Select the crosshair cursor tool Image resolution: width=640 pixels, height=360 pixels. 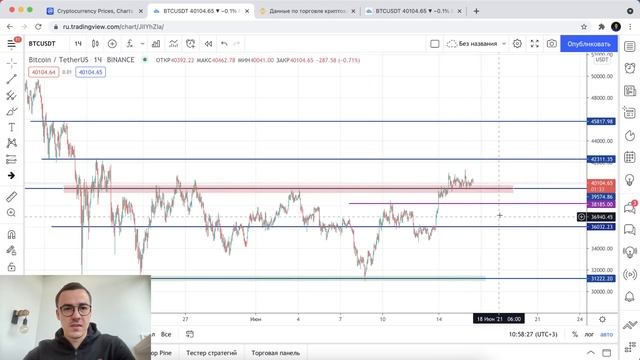tap(11, 62)
